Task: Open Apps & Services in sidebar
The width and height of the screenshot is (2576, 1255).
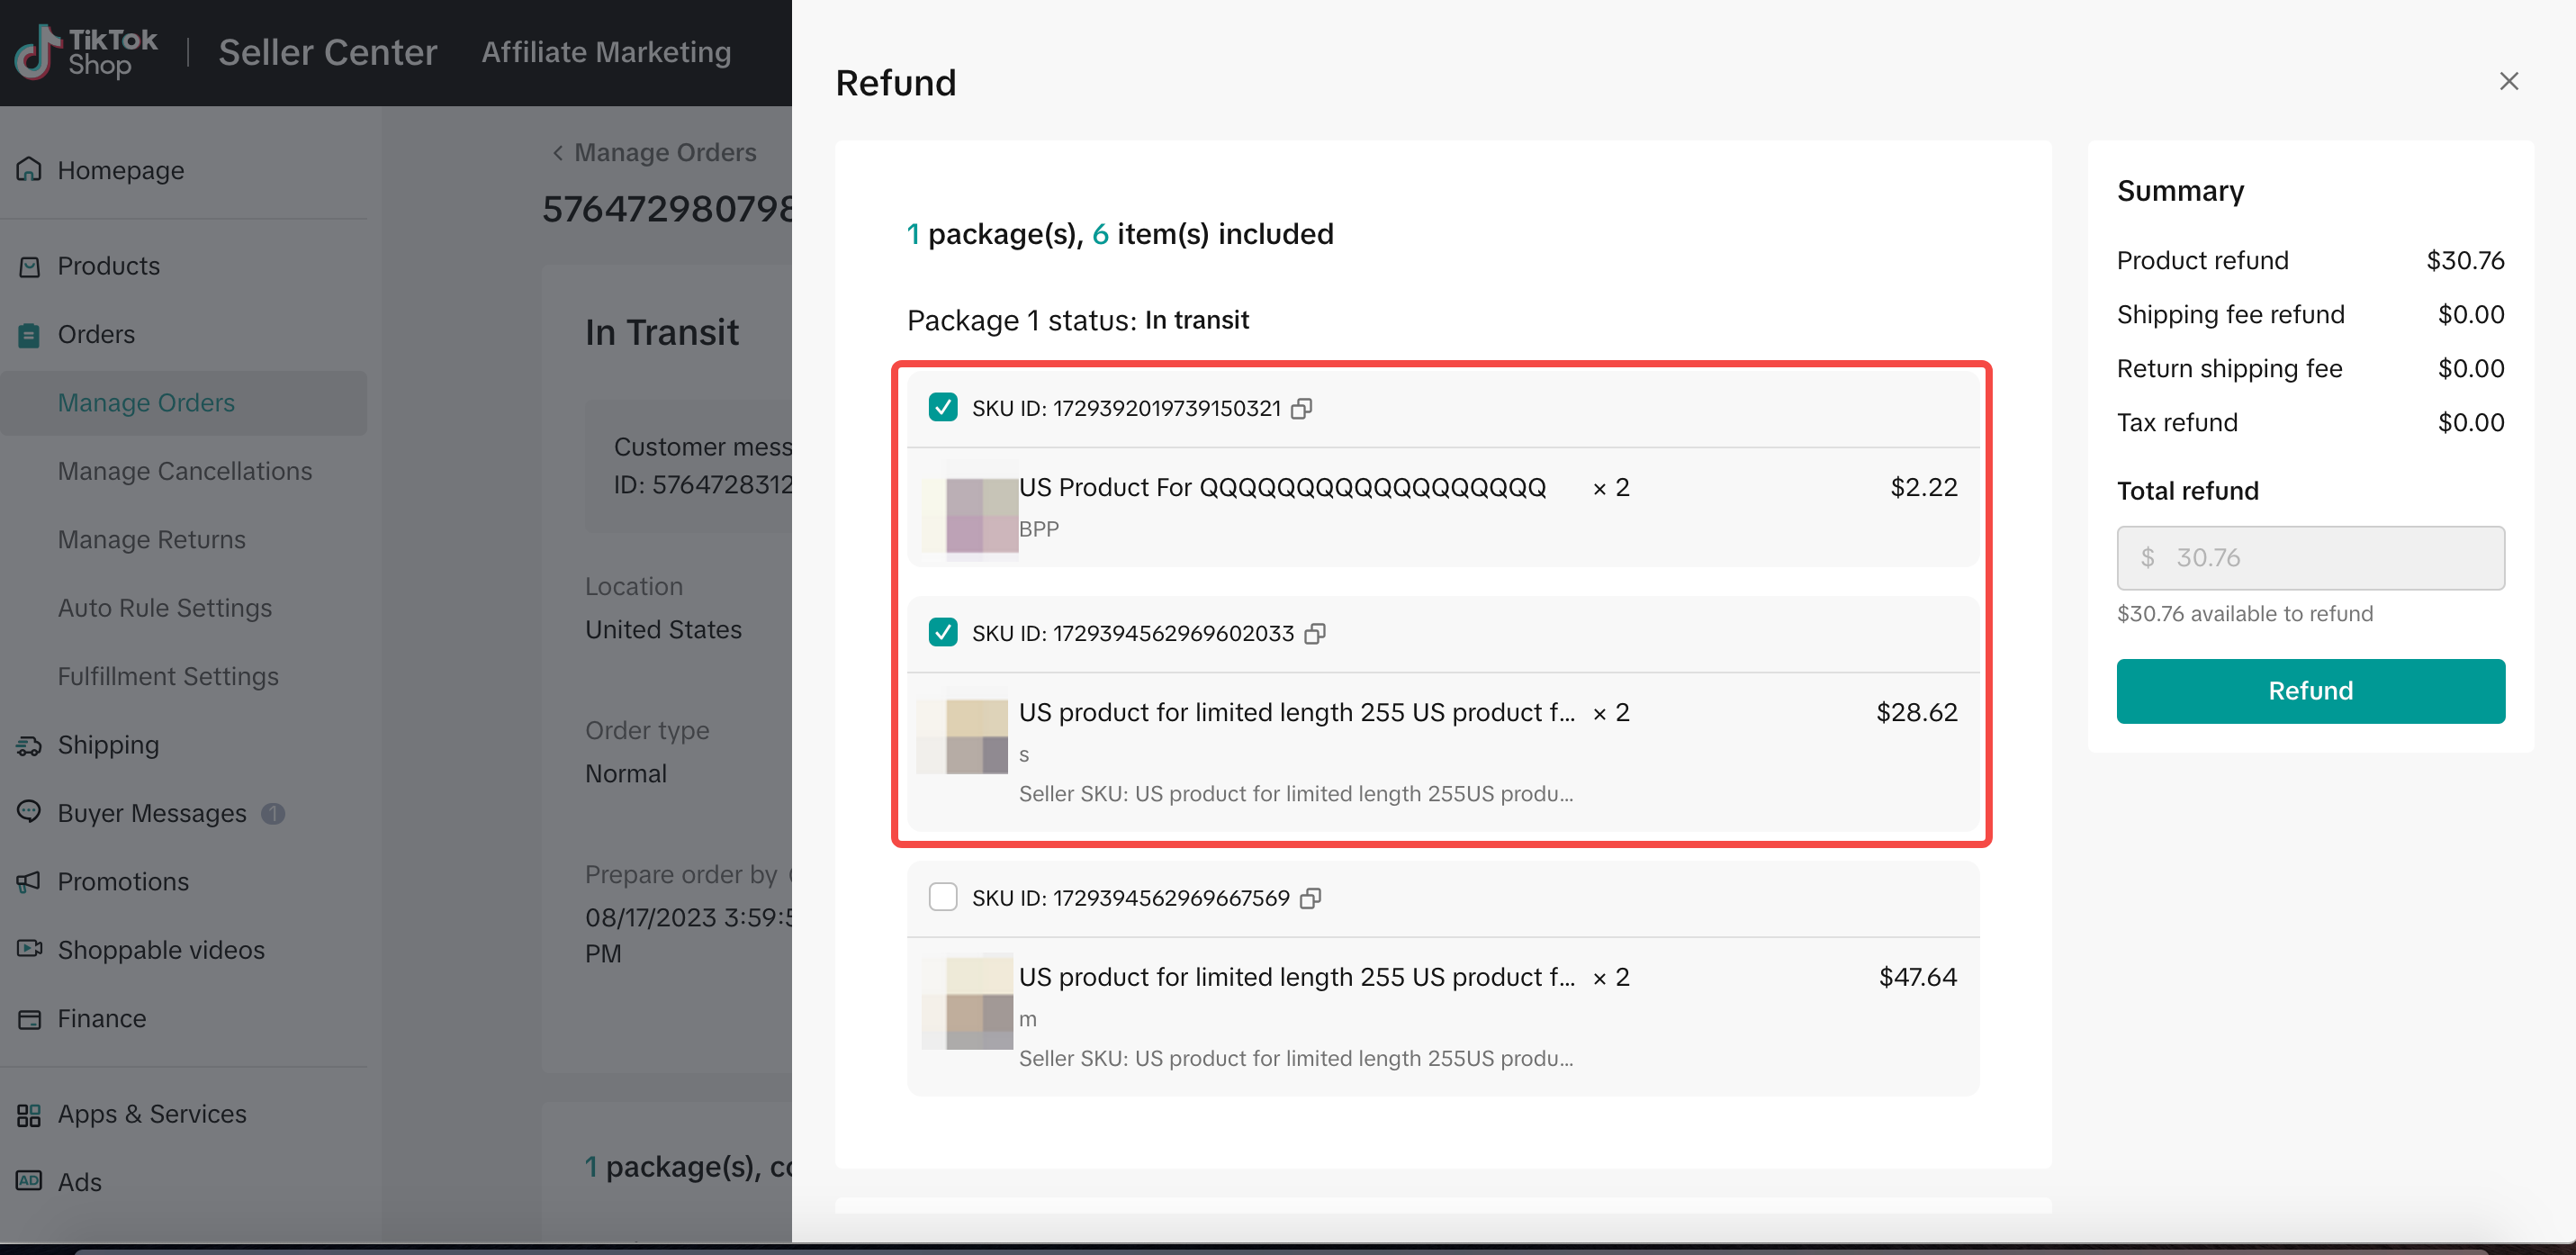Action: 151,1113
